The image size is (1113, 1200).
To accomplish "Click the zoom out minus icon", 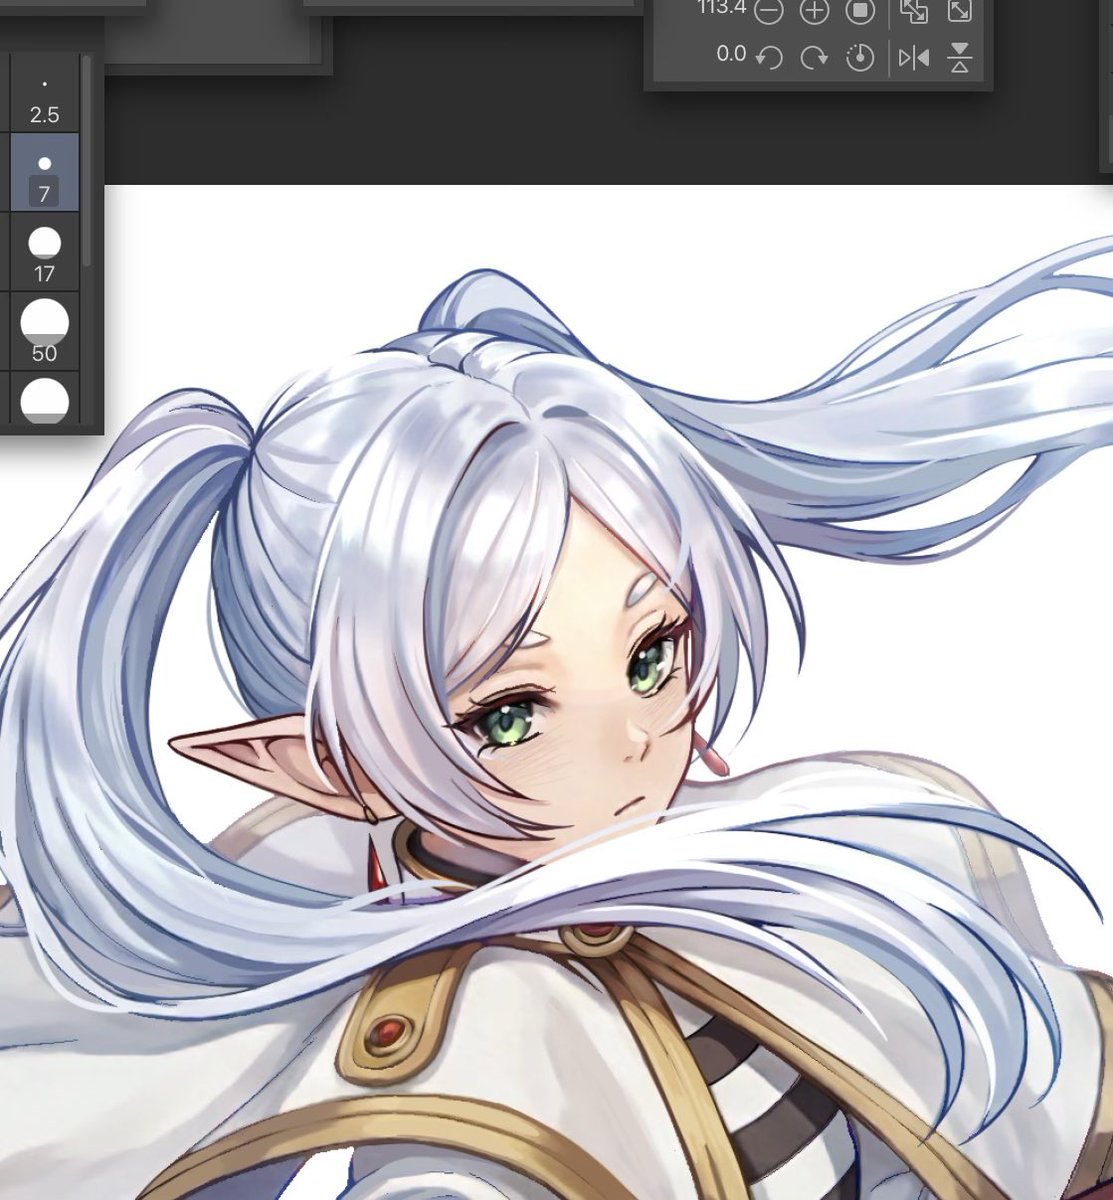I will click(768, 12).
